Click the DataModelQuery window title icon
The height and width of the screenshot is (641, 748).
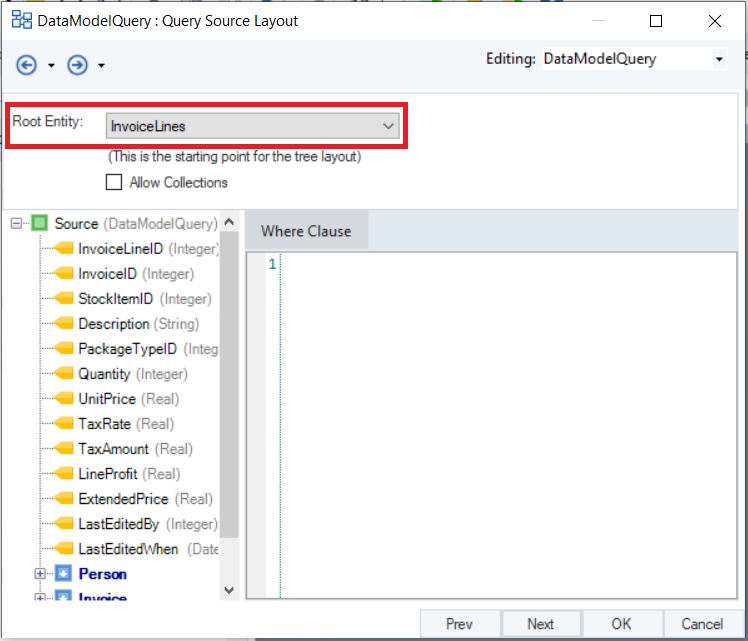coord(21,21)
